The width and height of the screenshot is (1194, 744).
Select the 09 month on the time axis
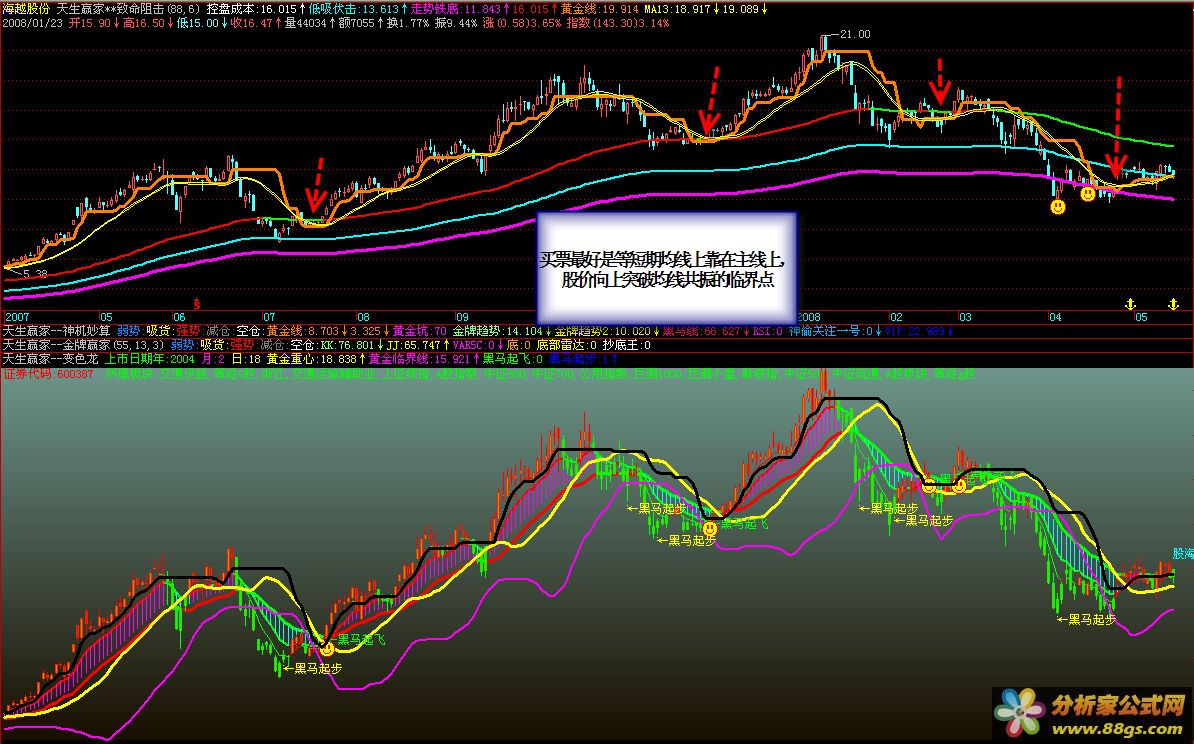click(x=462, y=317)
